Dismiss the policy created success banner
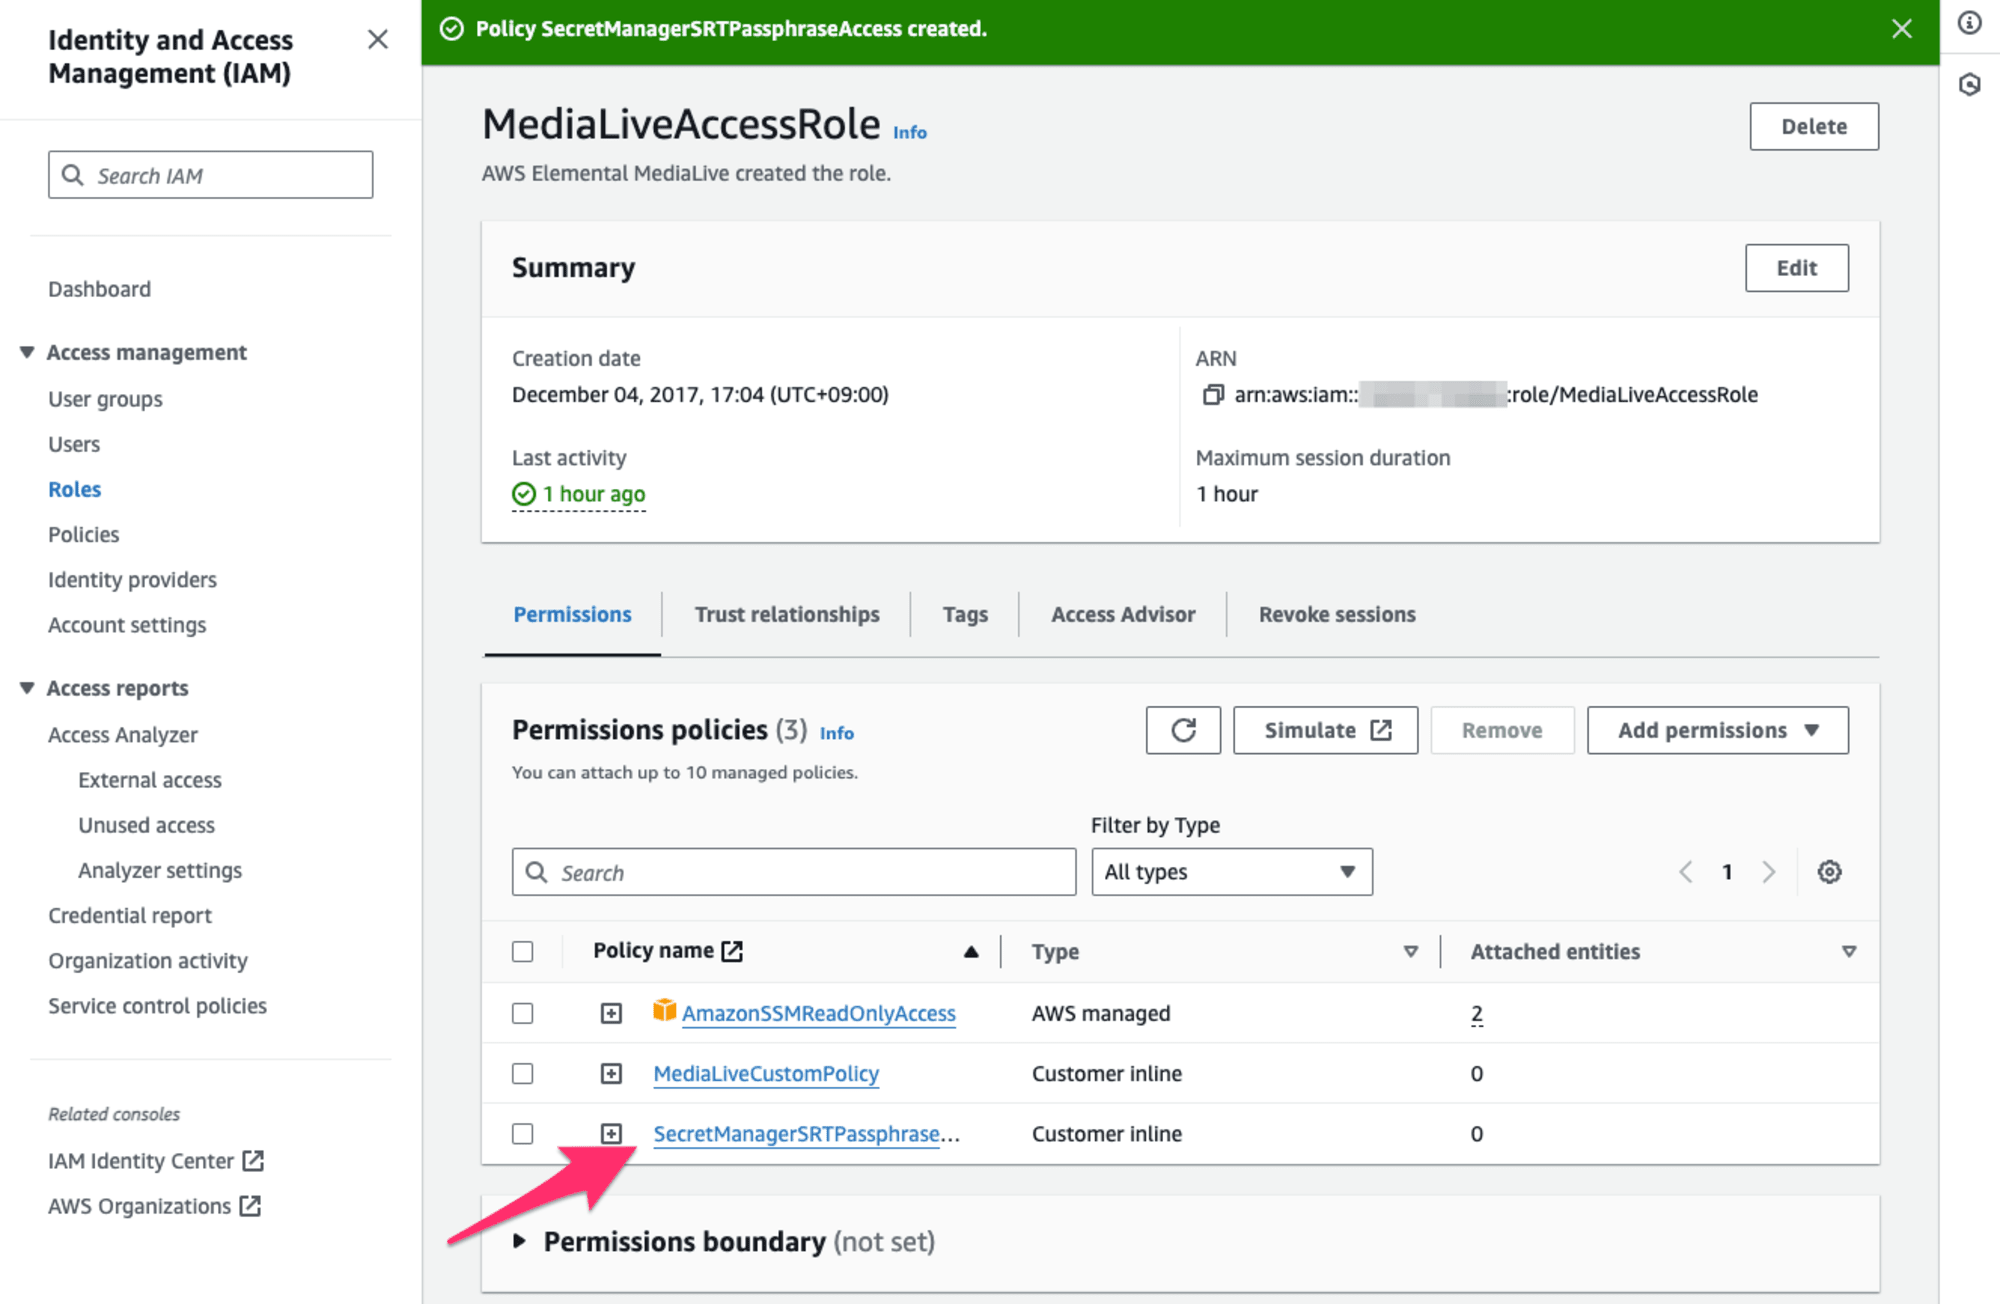2000x1304 pixels. (1901, 29)
